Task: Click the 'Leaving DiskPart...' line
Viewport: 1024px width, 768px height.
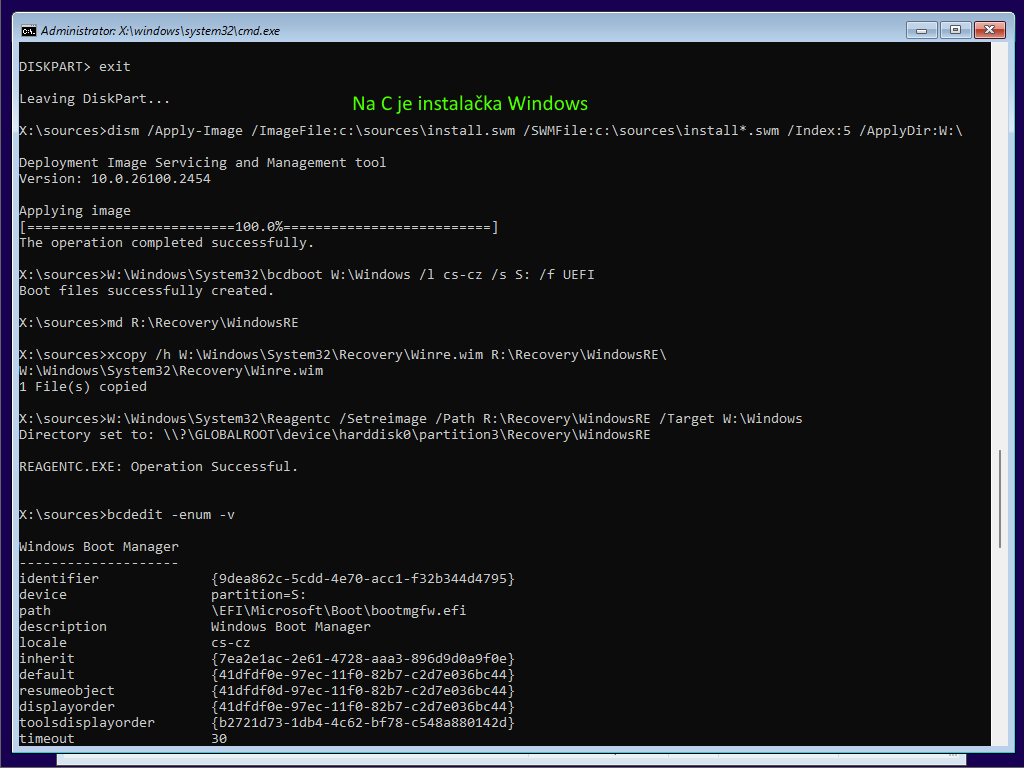Action: 95,99
